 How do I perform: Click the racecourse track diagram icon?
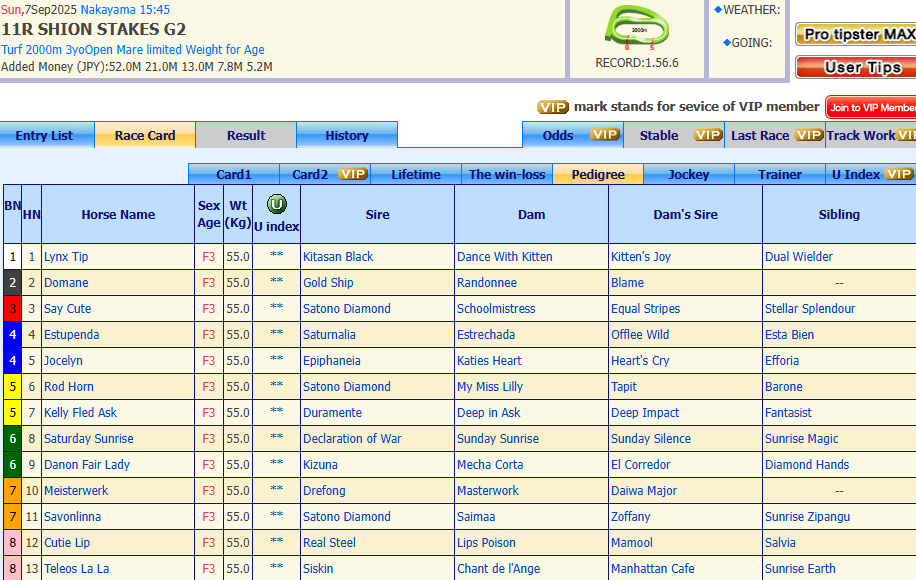637,27
